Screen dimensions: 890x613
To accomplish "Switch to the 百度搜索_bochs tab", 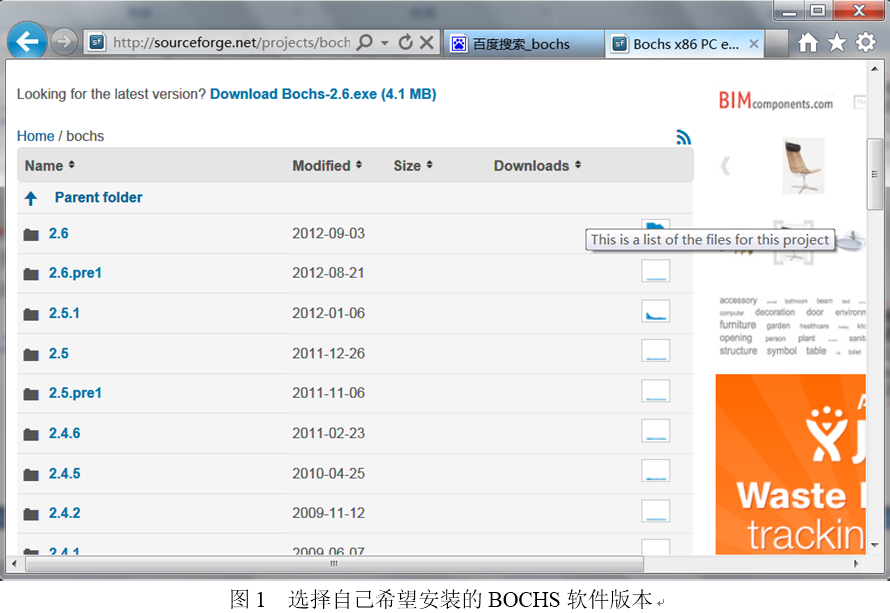I will click(x=523, y=44).
